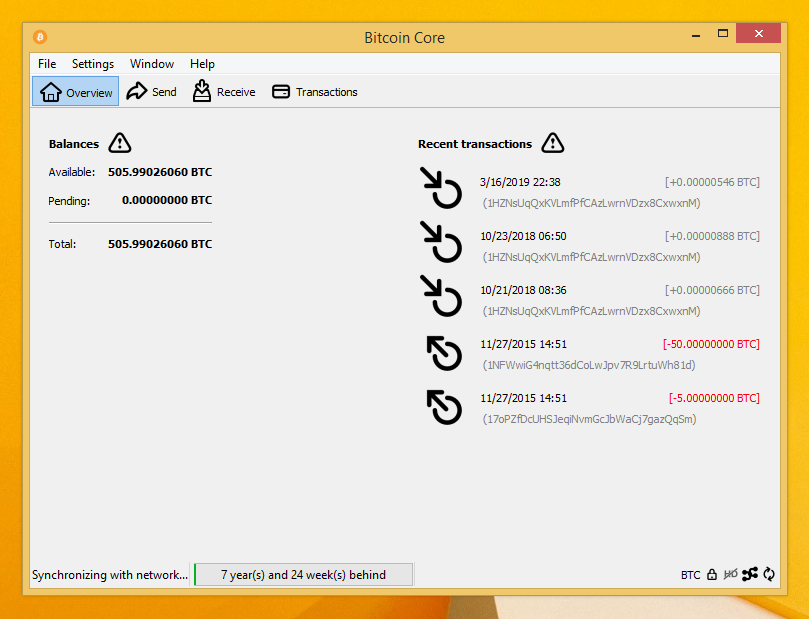Screen dimensions: 809x619
Task: Select the 10/23/2018 06:50 transaction date
Action: click(523, 236)
